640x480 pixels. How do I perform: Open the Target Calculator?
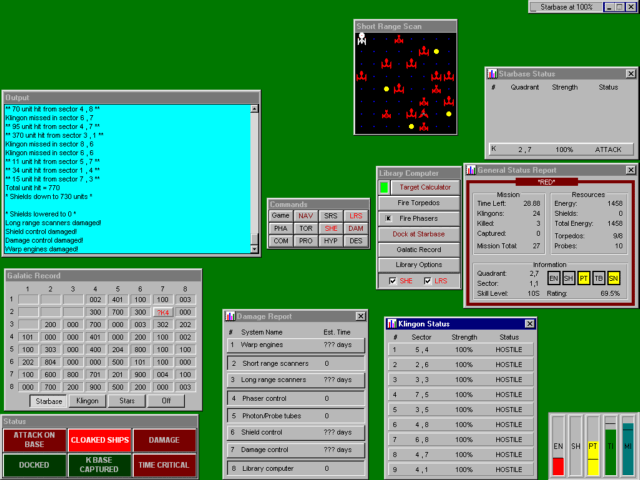pos(425,187)
